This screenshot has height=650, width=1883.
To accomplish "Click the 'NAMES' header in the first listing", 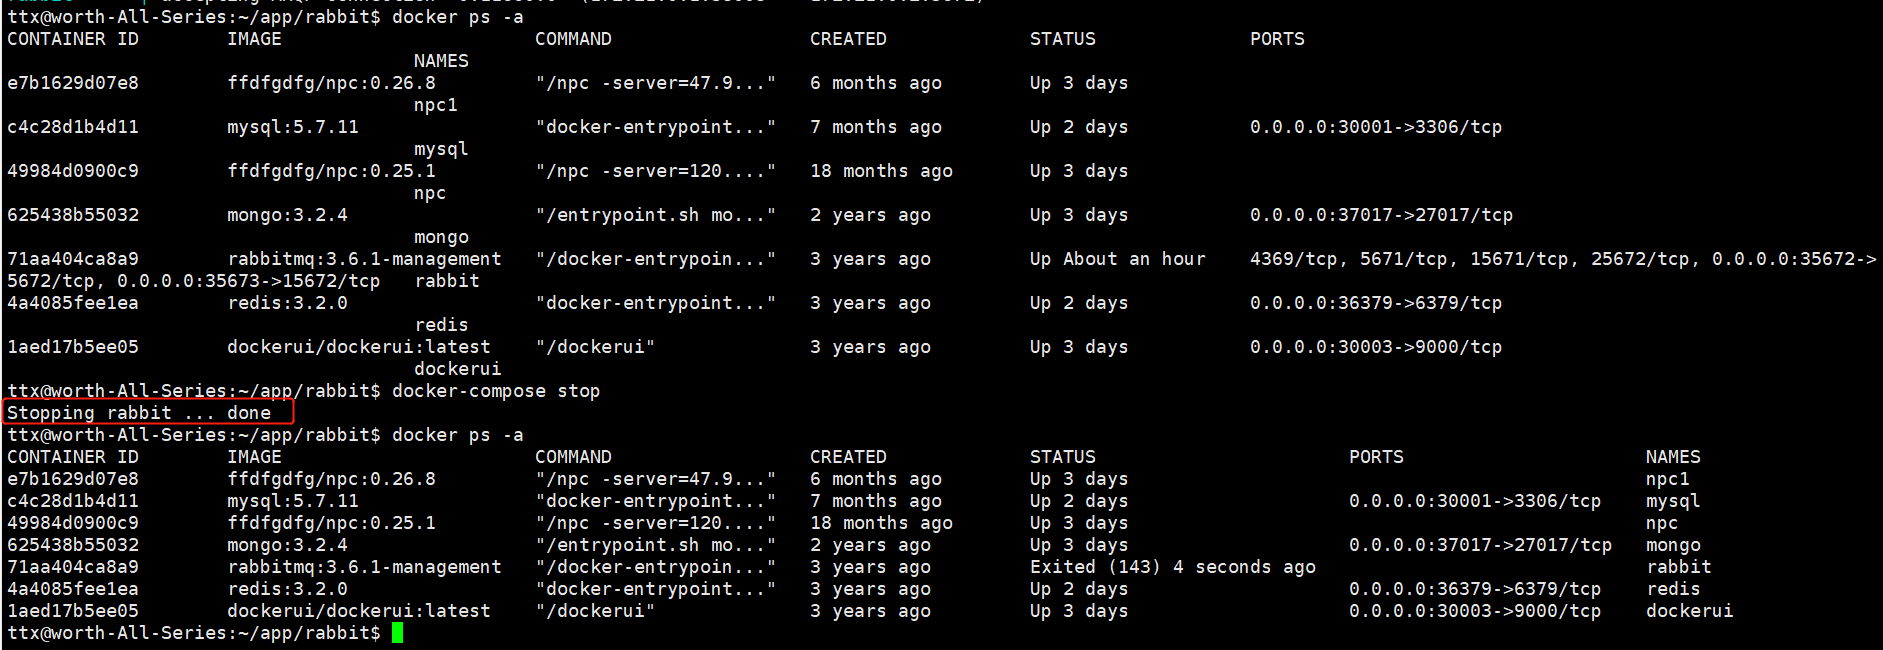I will (x=441, y=61).
